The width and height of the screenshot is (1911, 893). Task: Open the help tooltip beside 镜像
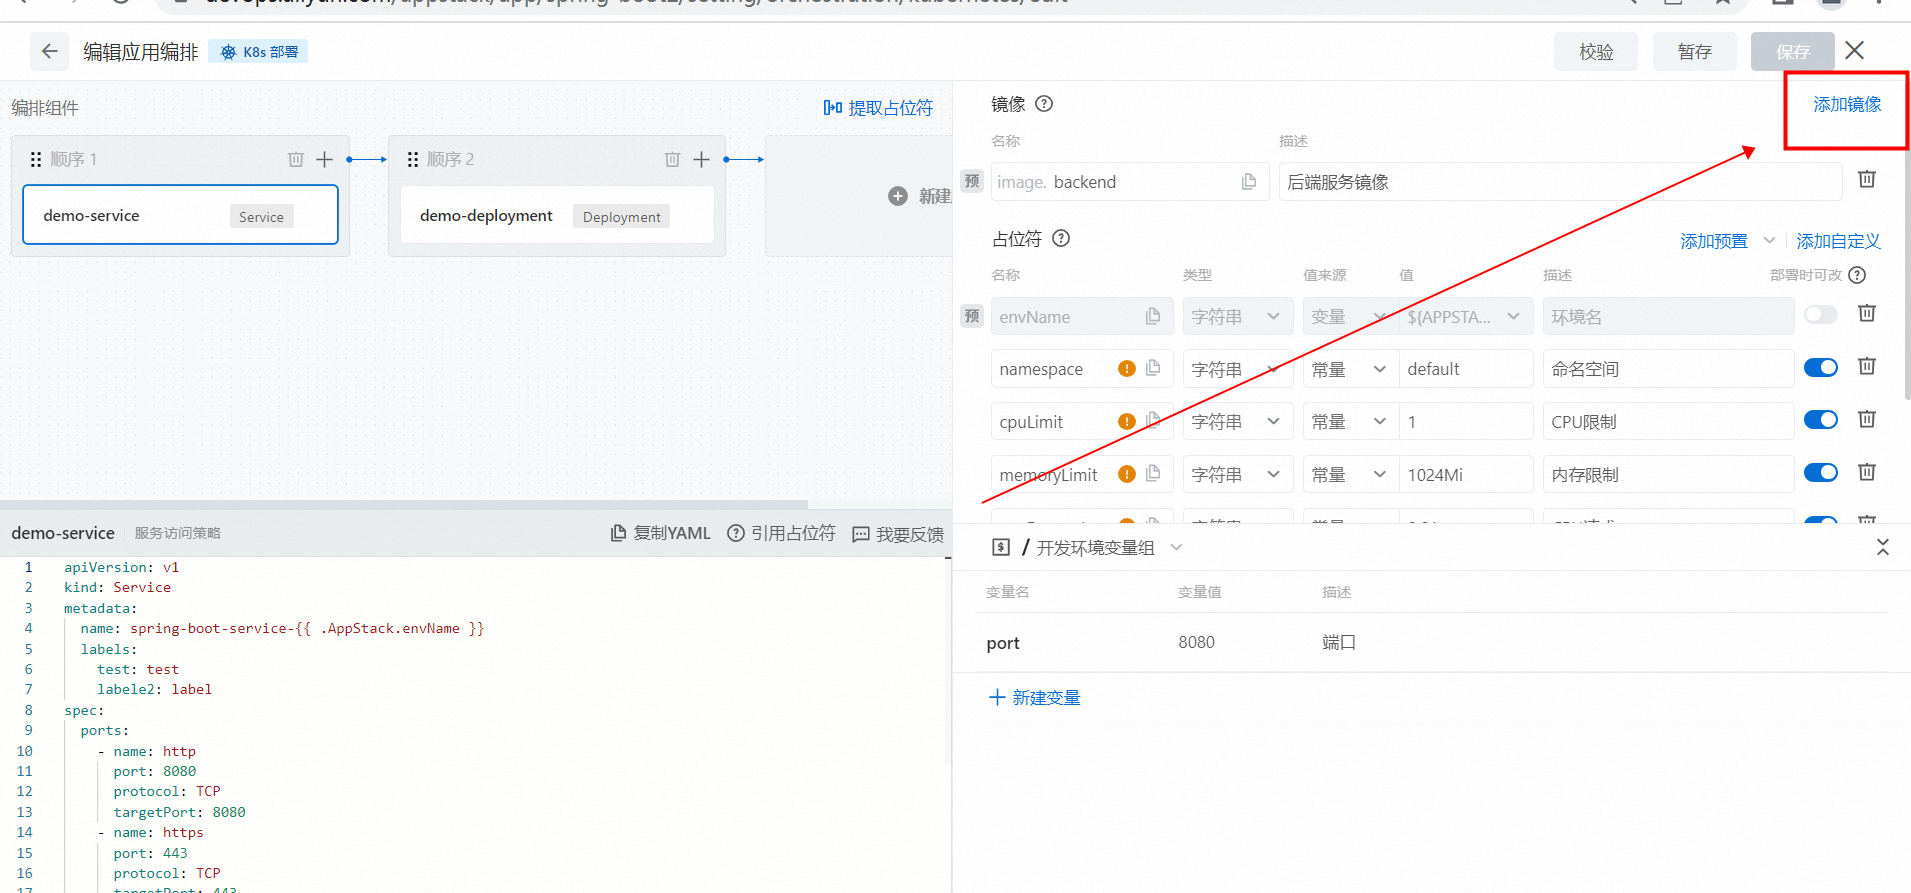pos(1044,104)
